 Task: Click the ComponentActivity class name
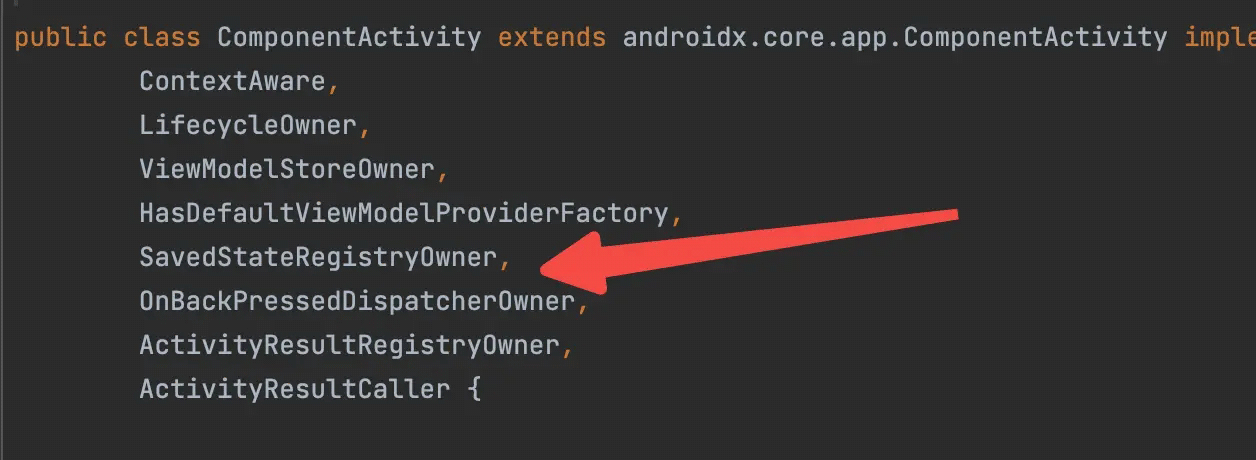(x=349, y=38)
